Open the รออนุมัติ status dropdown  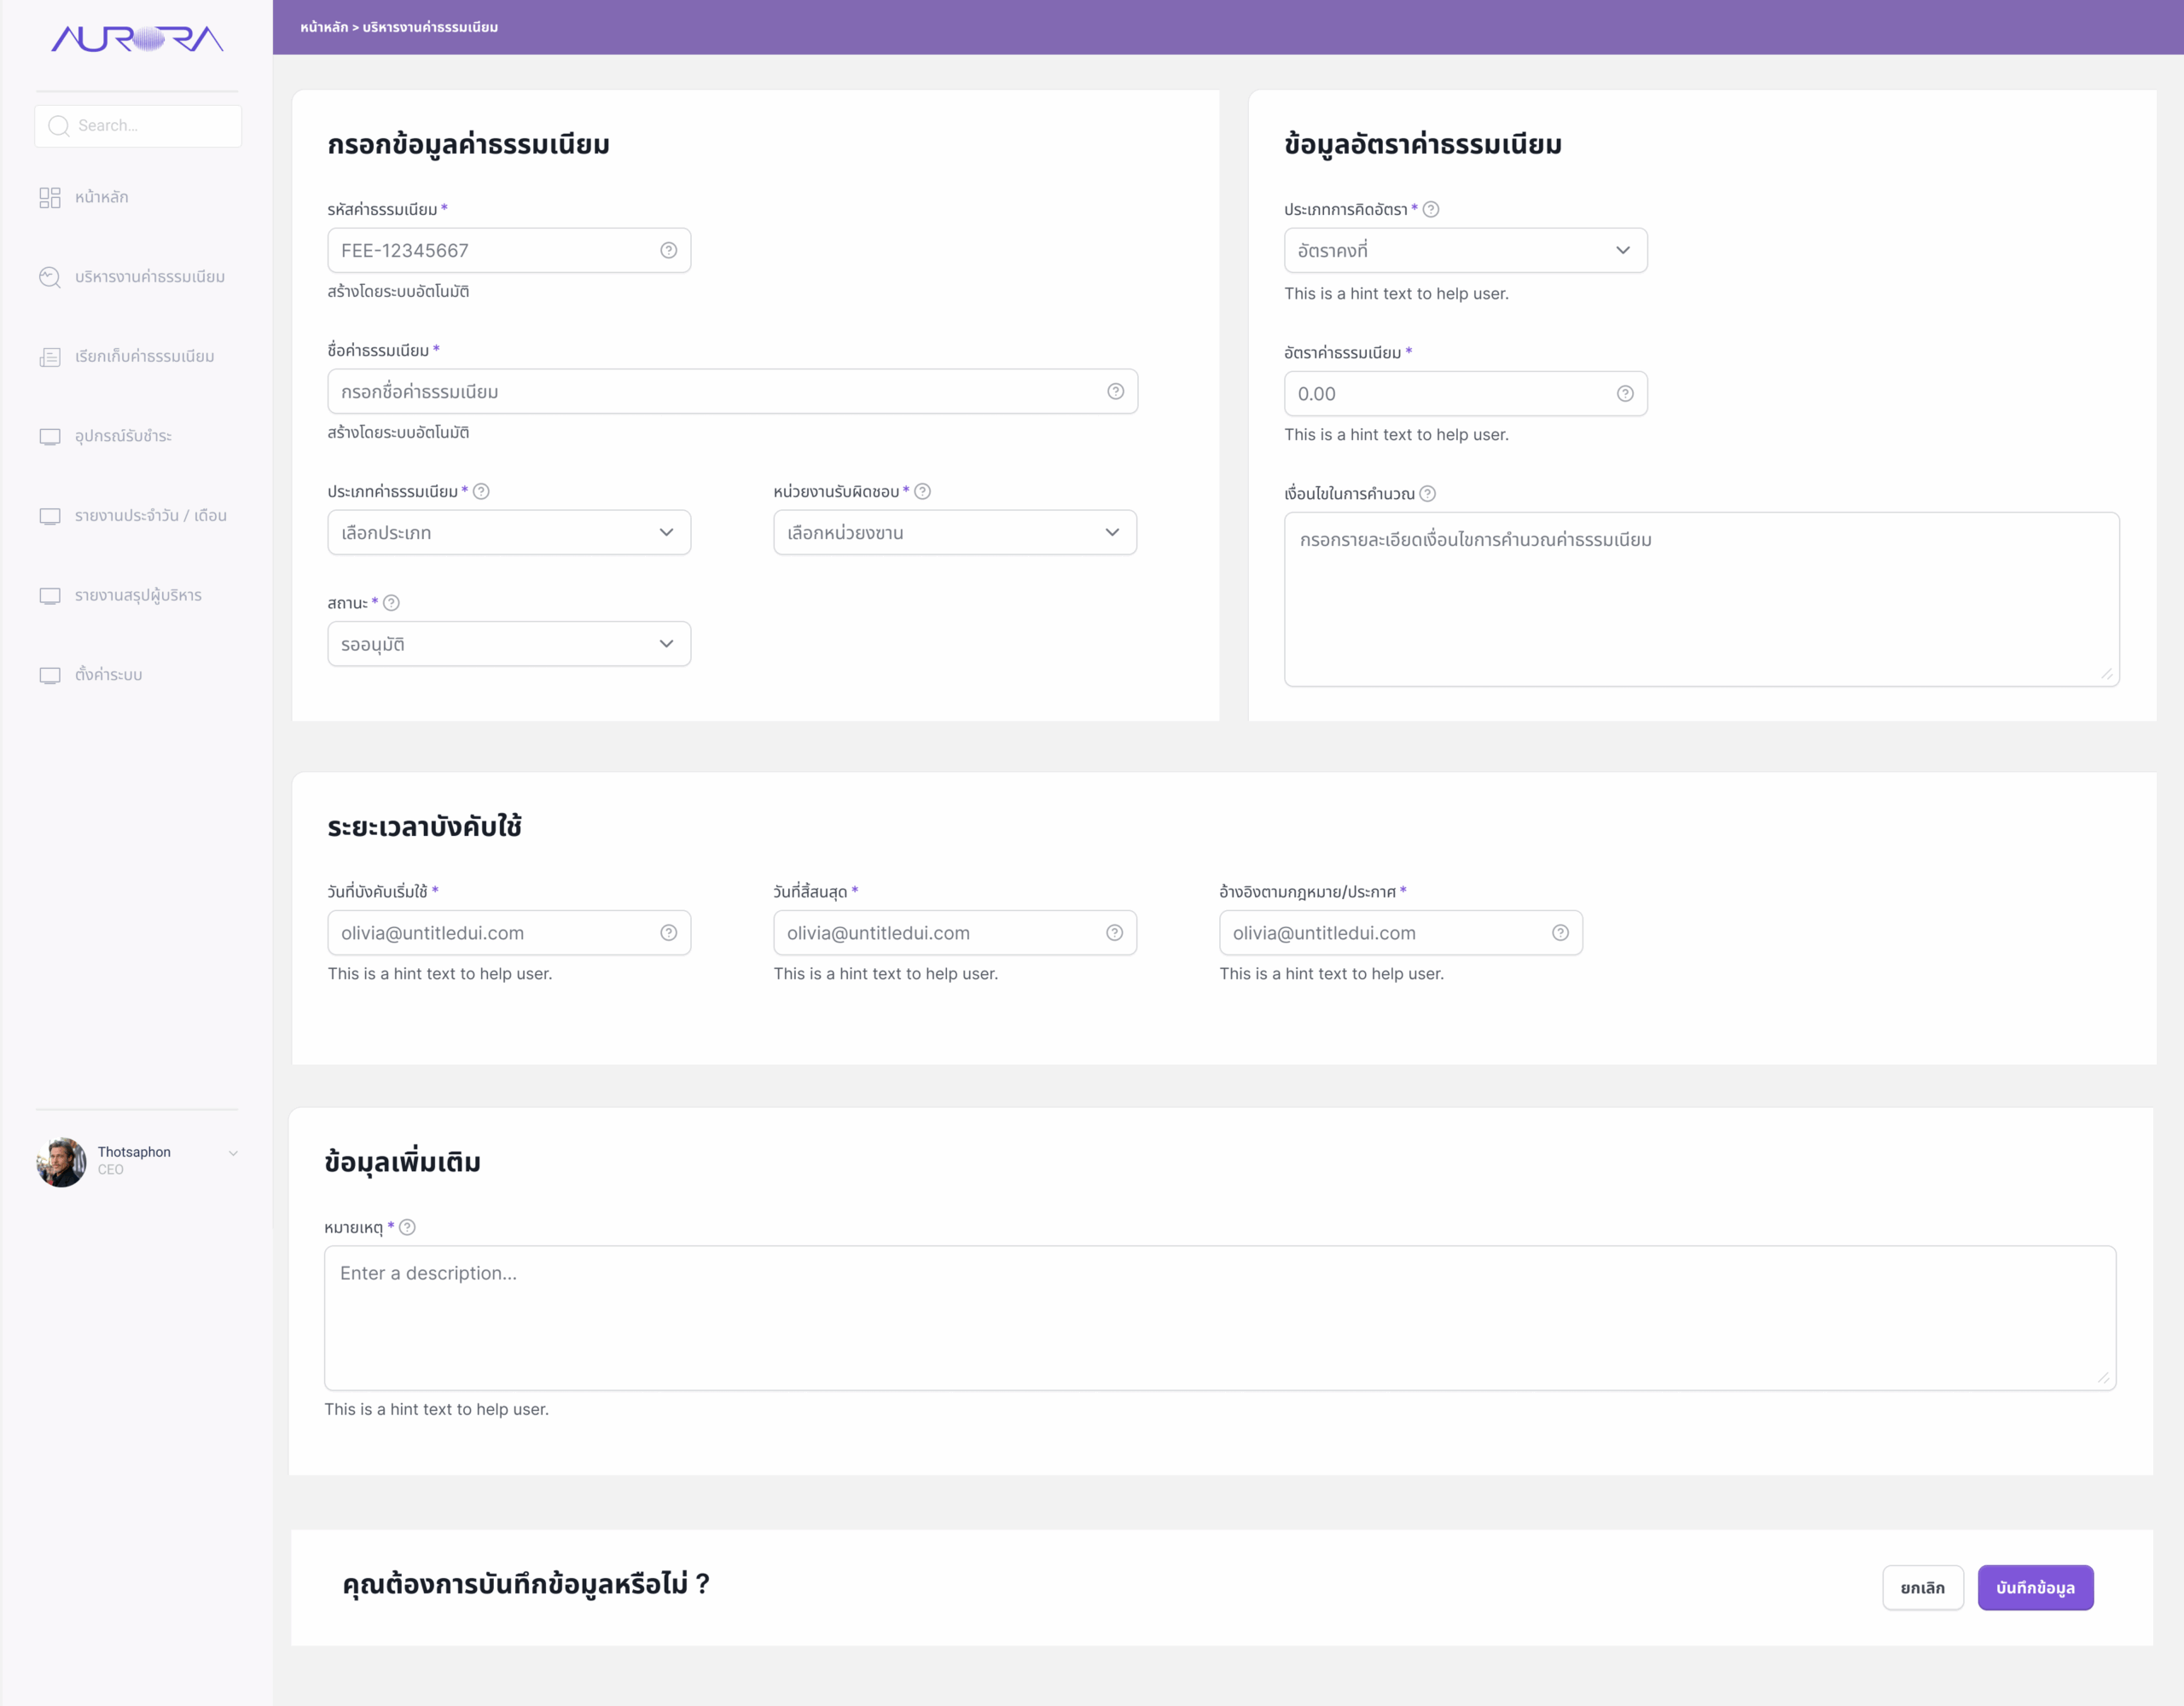point(509,644)
